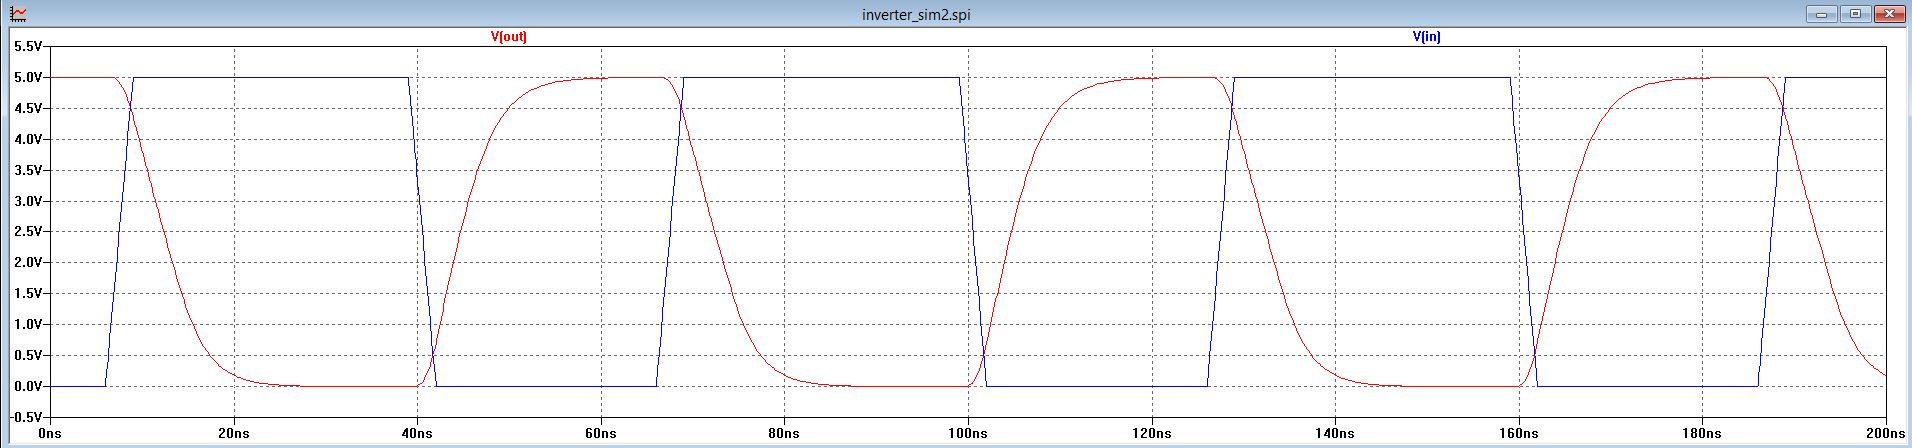The image size is (1912, 448).
Task: Click the waveform icon in the title bar
Action: tap(18, 14)
